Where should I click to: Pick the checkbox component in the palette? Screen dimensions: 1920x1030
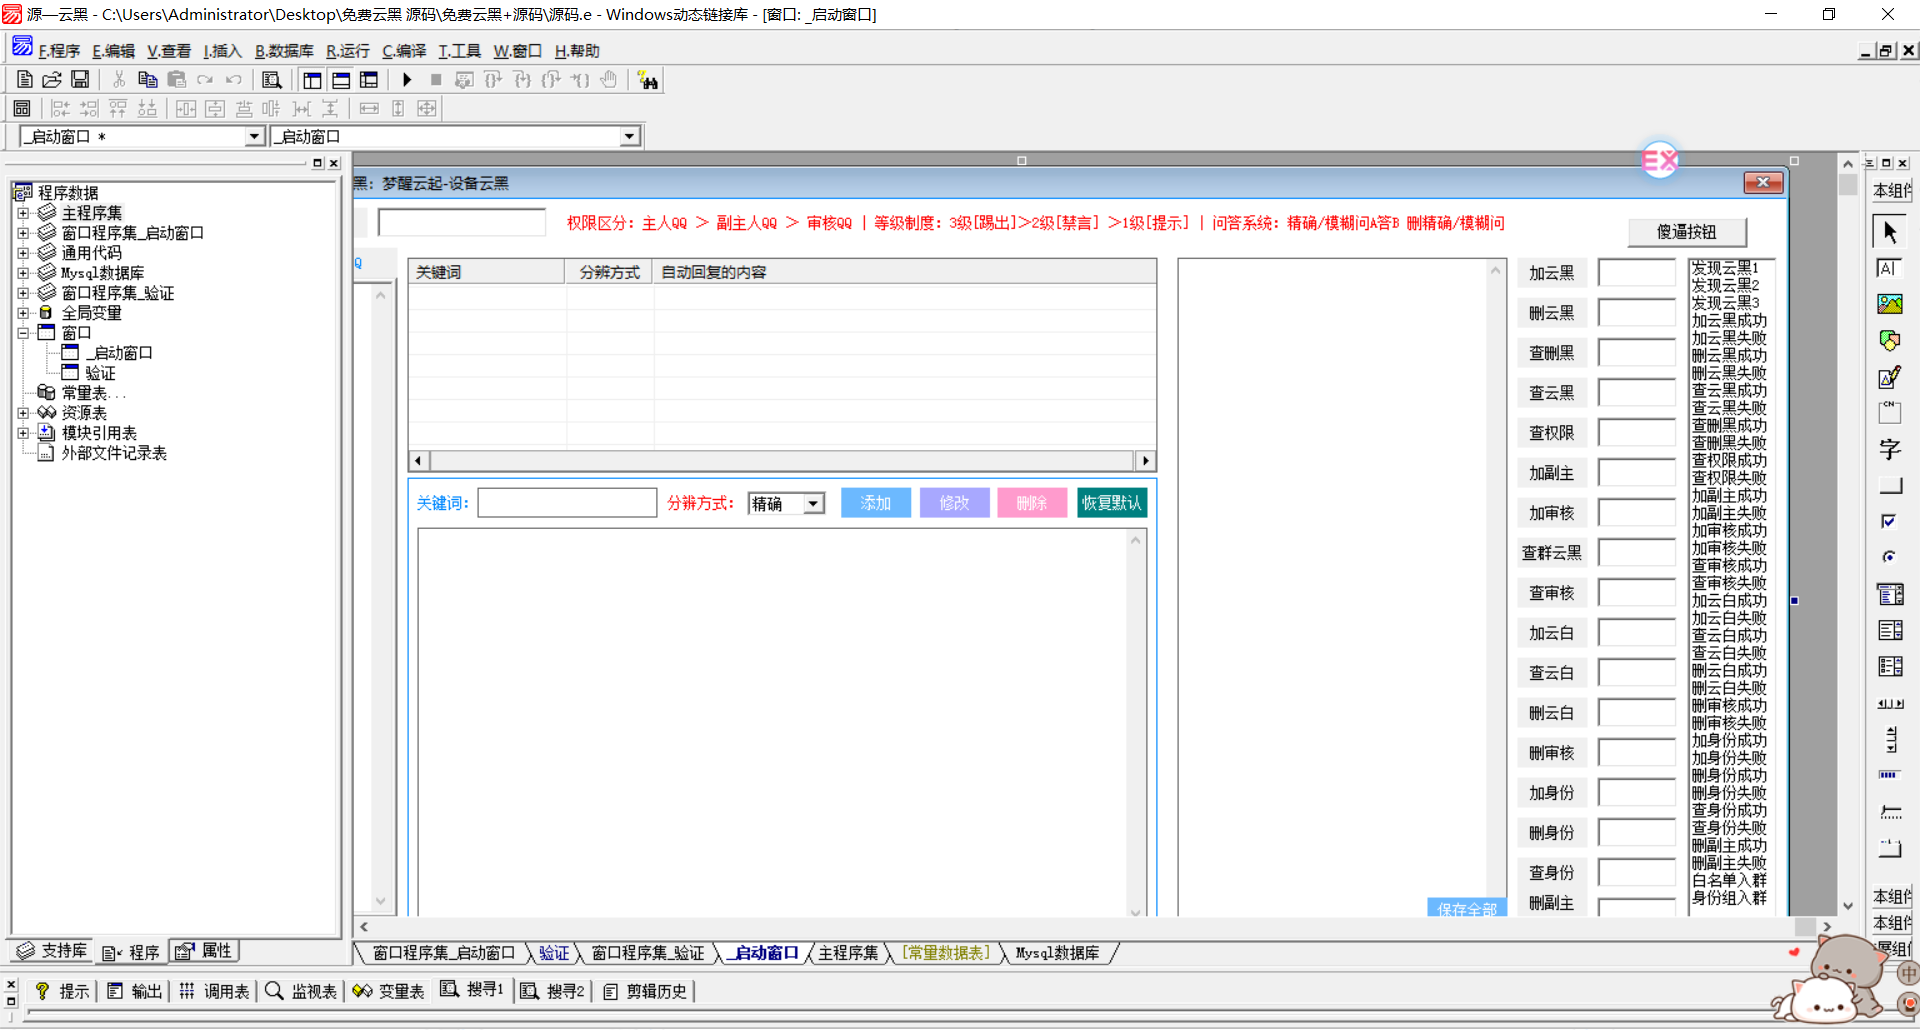pyautogui.click(x=1889, y=521)
